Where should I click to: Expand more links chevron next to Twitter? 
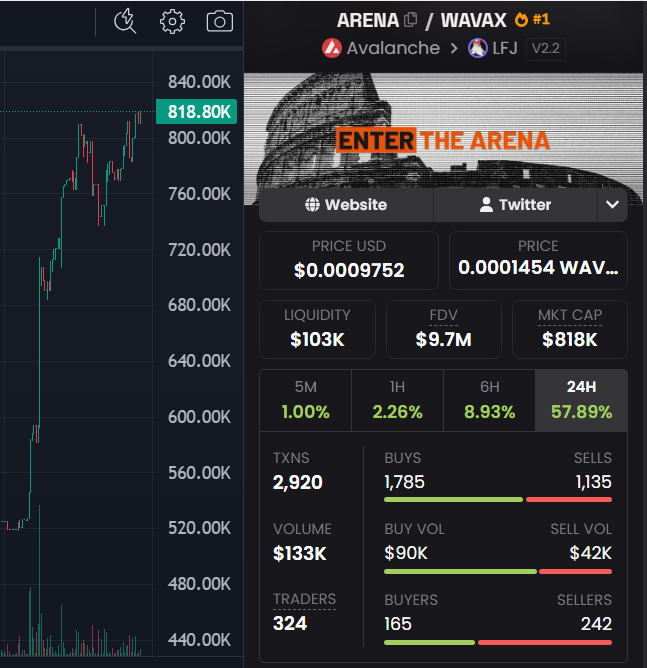[612, 205]
